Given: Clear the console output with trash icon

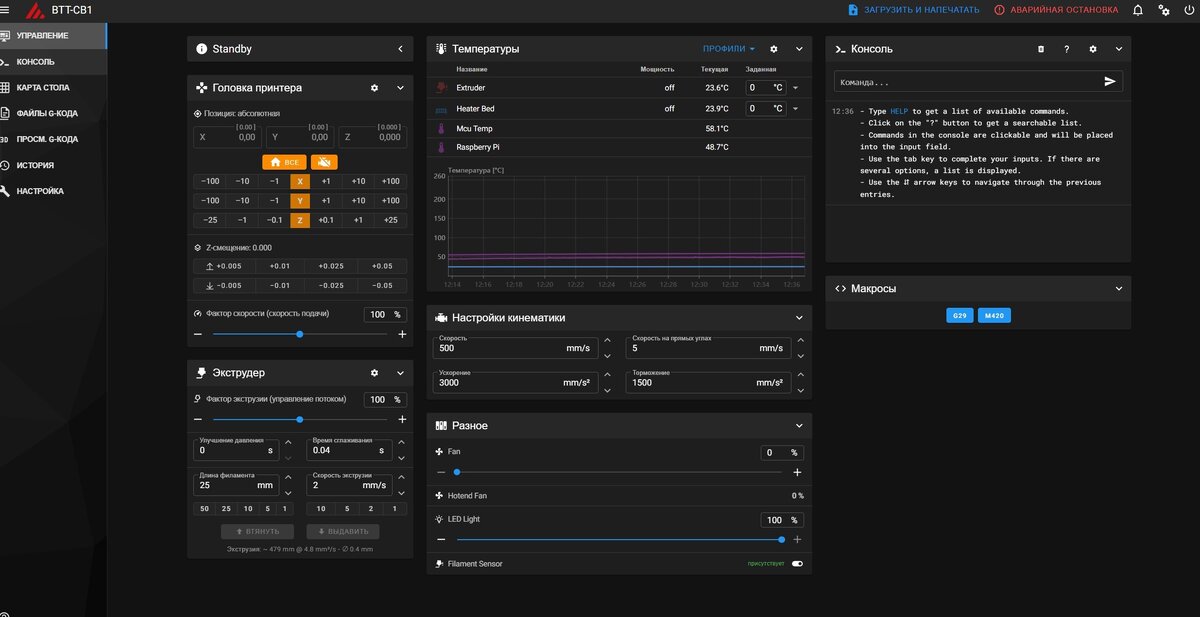Looking at the screenshot, I should point(1042,48).
